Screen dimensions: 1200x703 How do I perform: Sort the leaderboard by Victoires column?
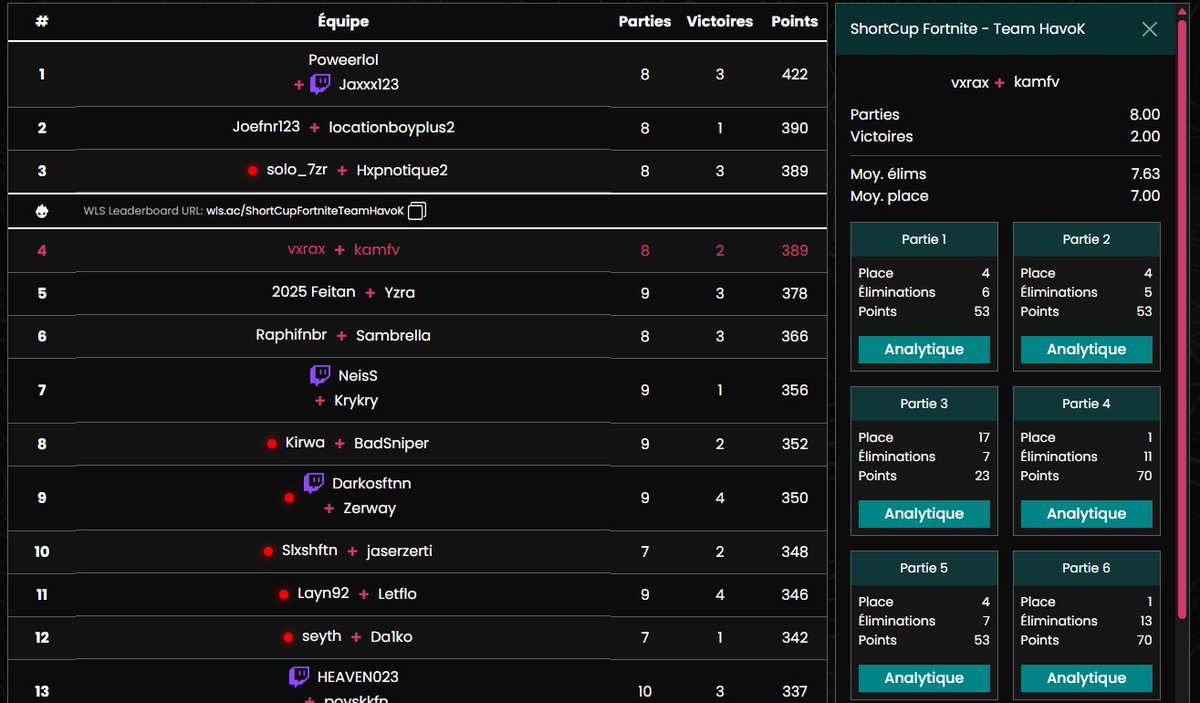719,21
